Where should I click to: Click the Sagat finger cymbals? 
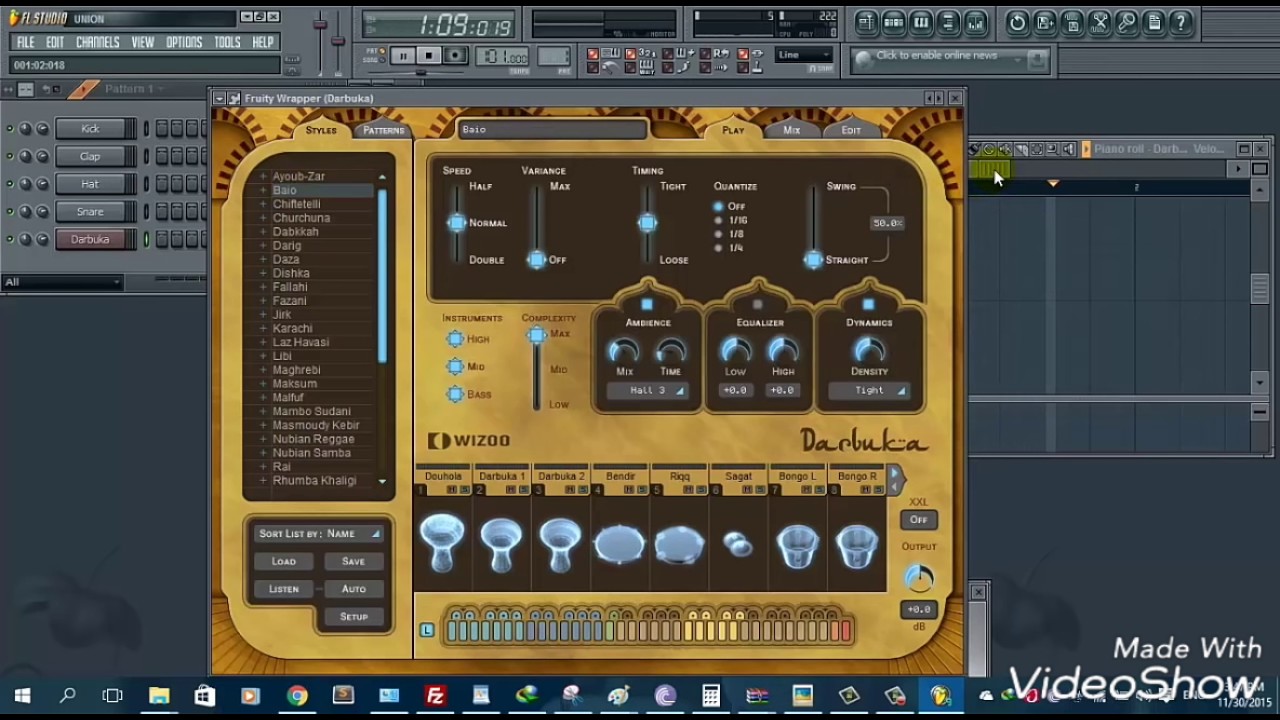[738, 545]
